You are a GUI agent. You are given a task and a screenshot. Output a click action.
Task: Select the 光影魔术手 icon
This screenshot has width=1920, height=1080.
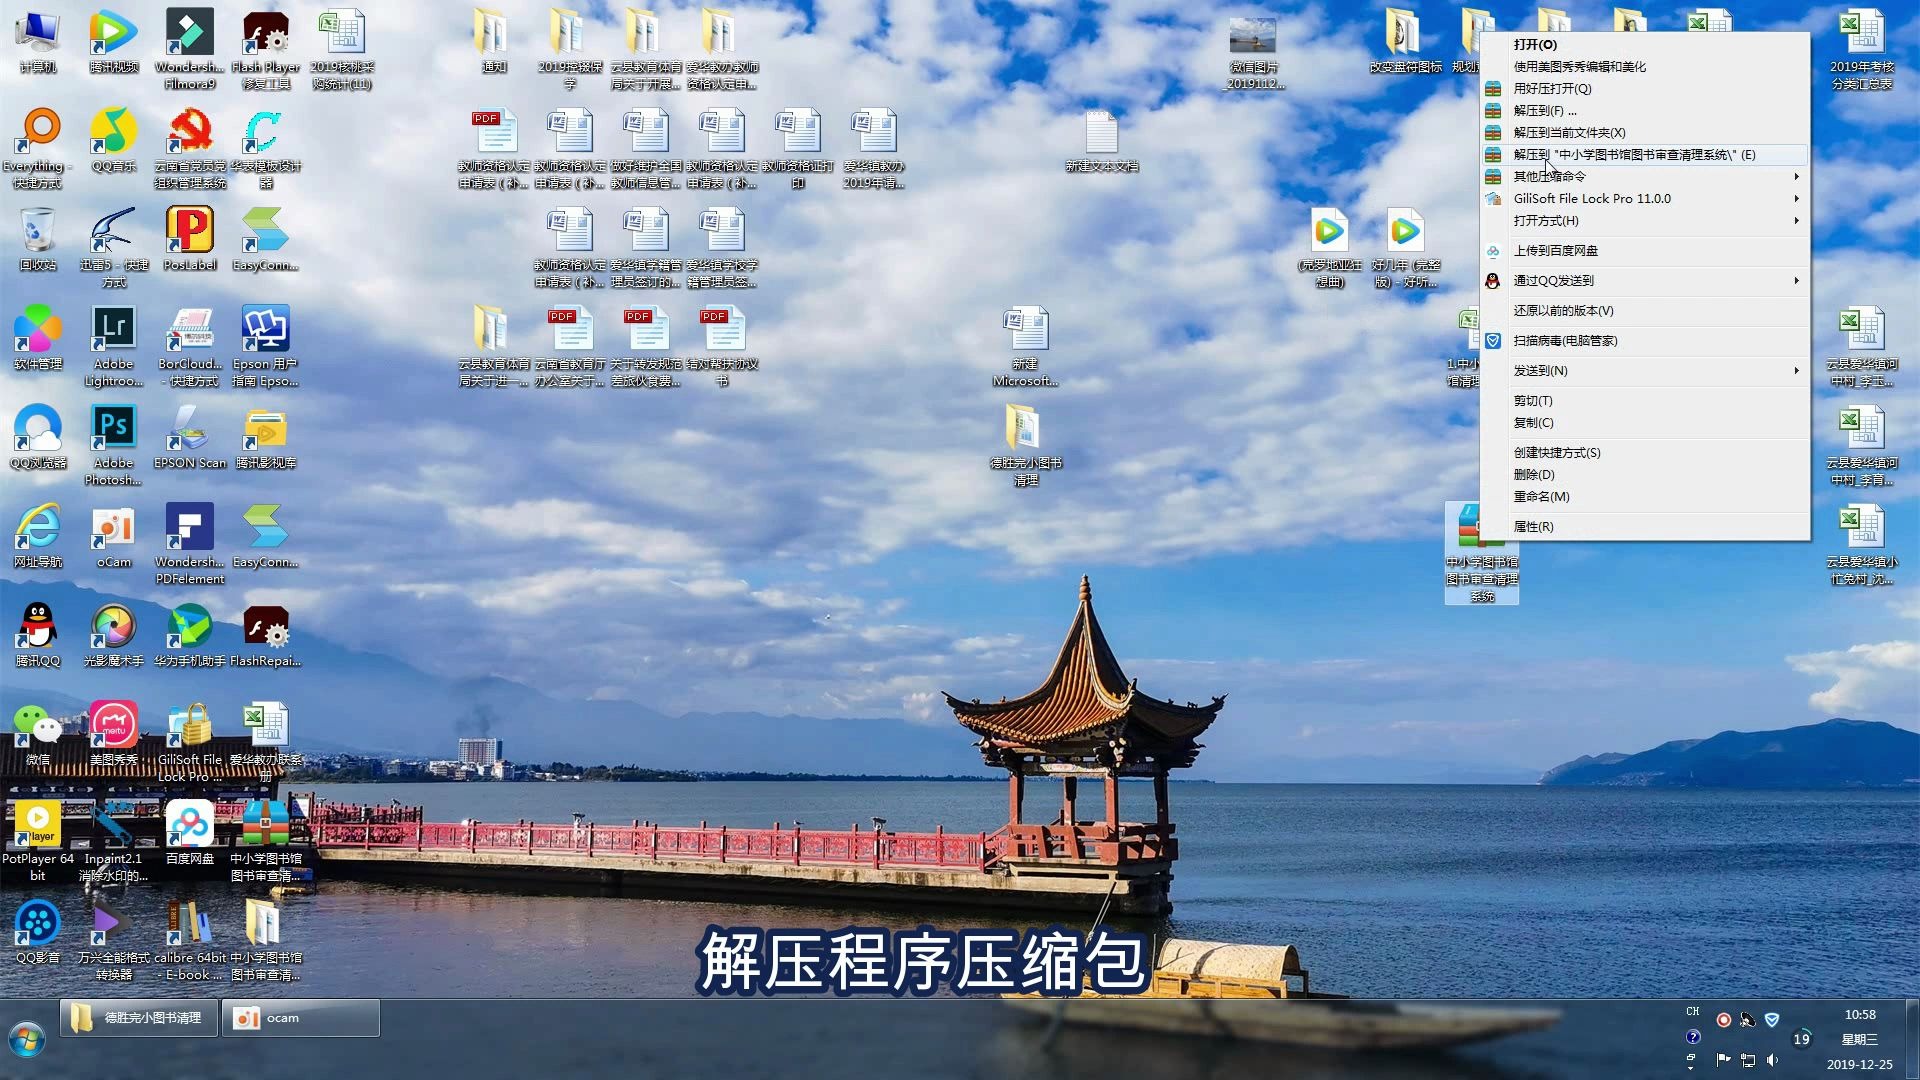coord(114,637)
